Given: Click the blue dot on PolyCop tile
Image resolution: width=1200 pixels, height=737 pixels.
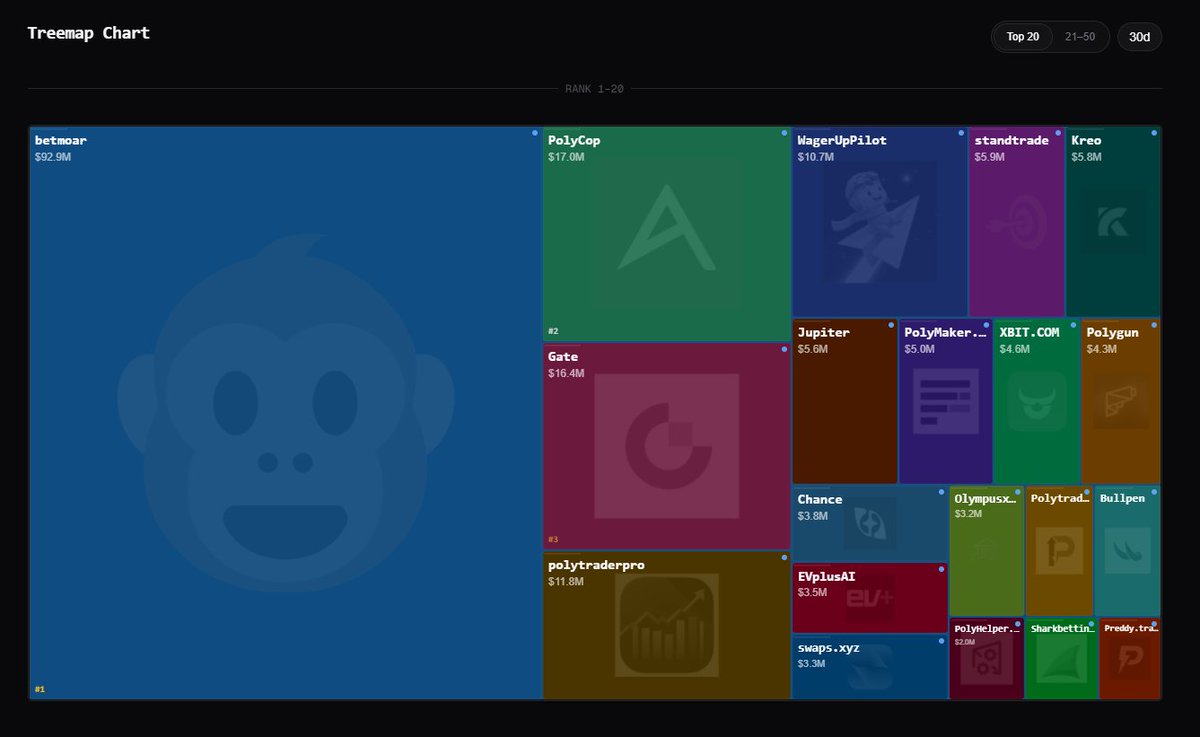Looking at the screenshot, I should click(x=784, y=133).
